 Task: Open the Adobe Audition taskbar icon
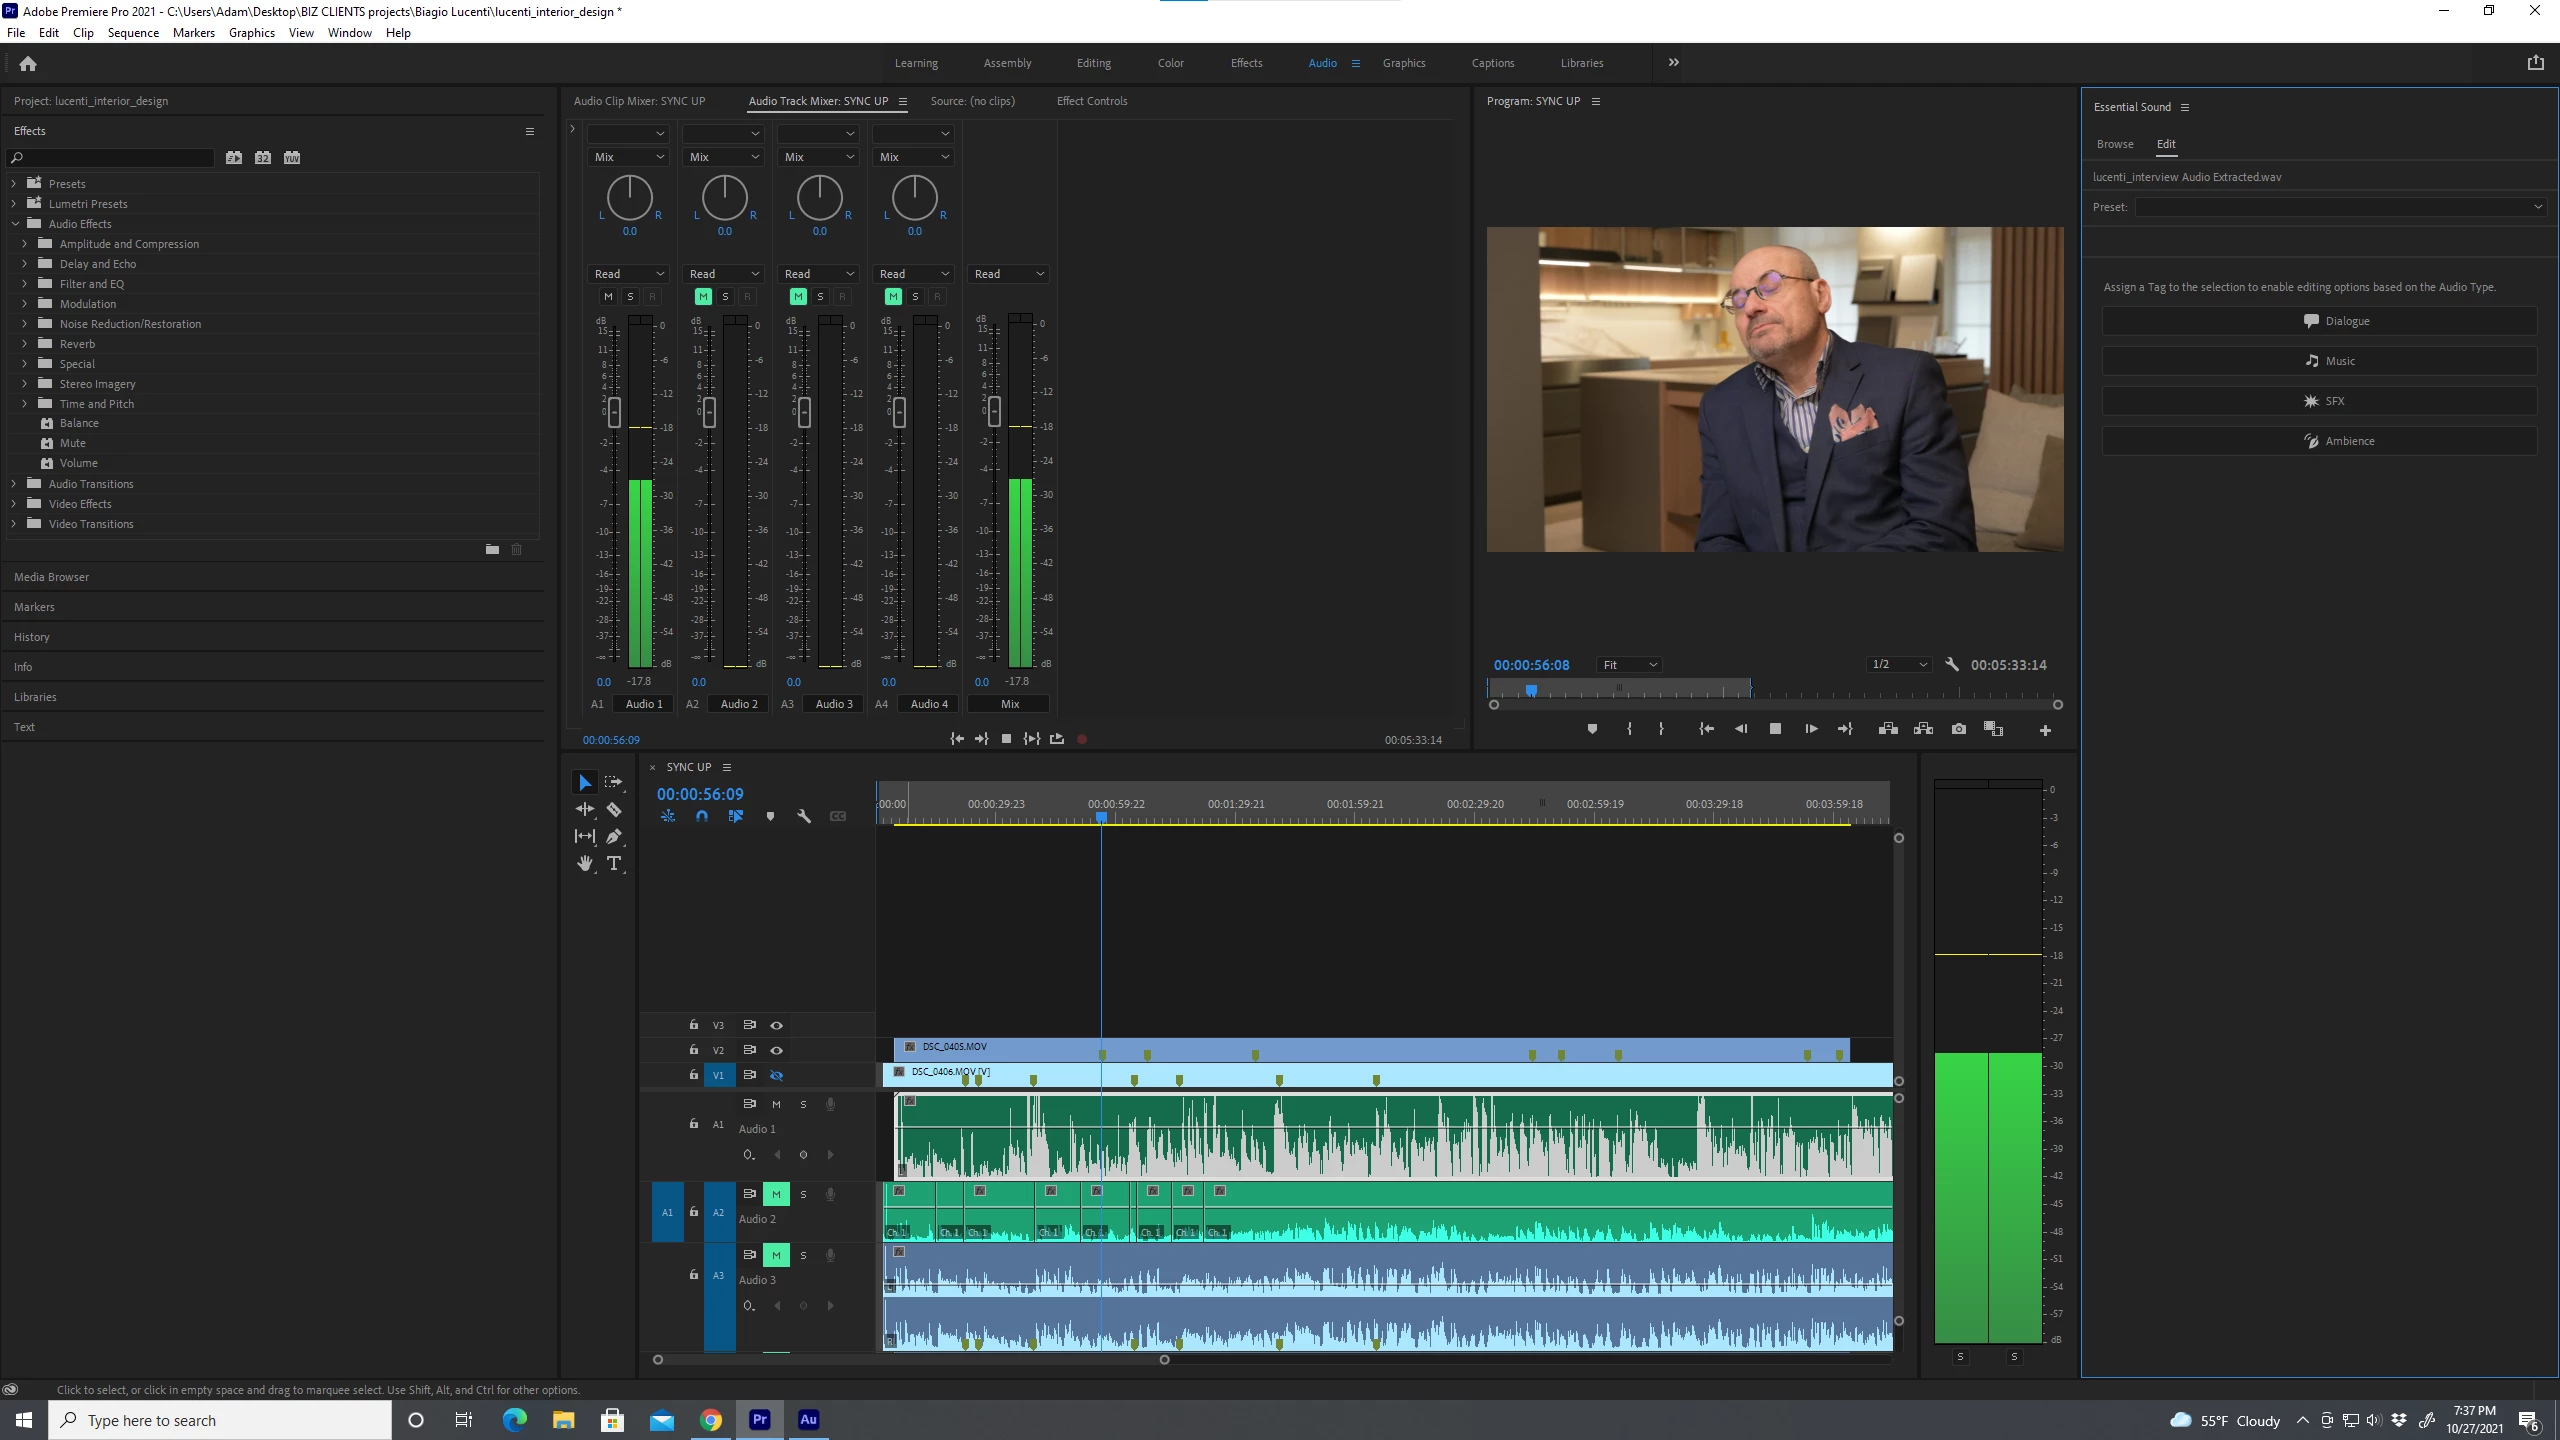coord(808,1419)
